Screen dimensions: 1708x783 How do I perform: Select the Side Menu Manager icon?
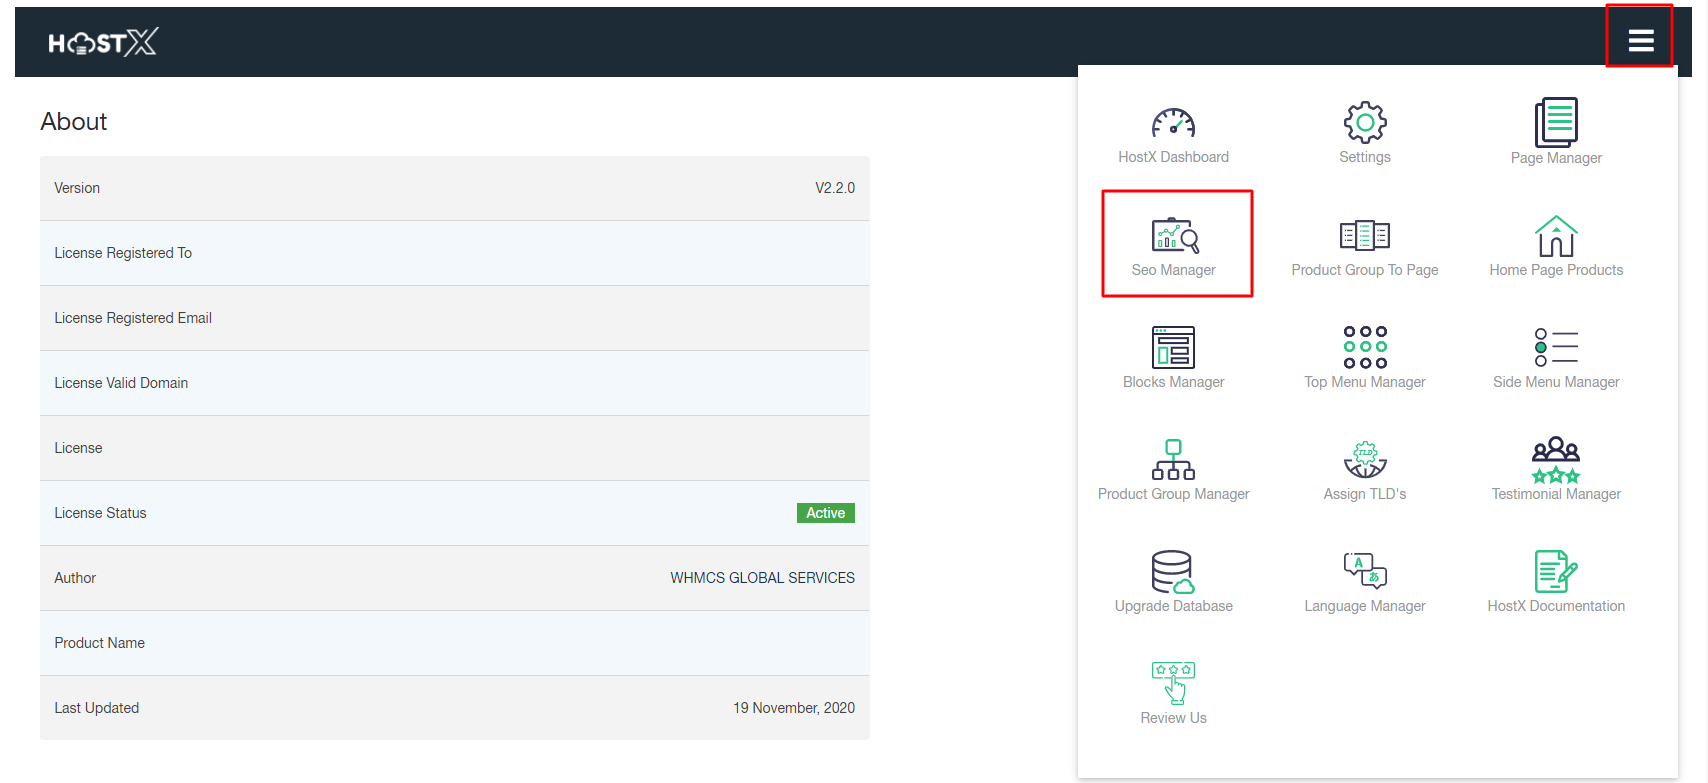click(1556, 348)
